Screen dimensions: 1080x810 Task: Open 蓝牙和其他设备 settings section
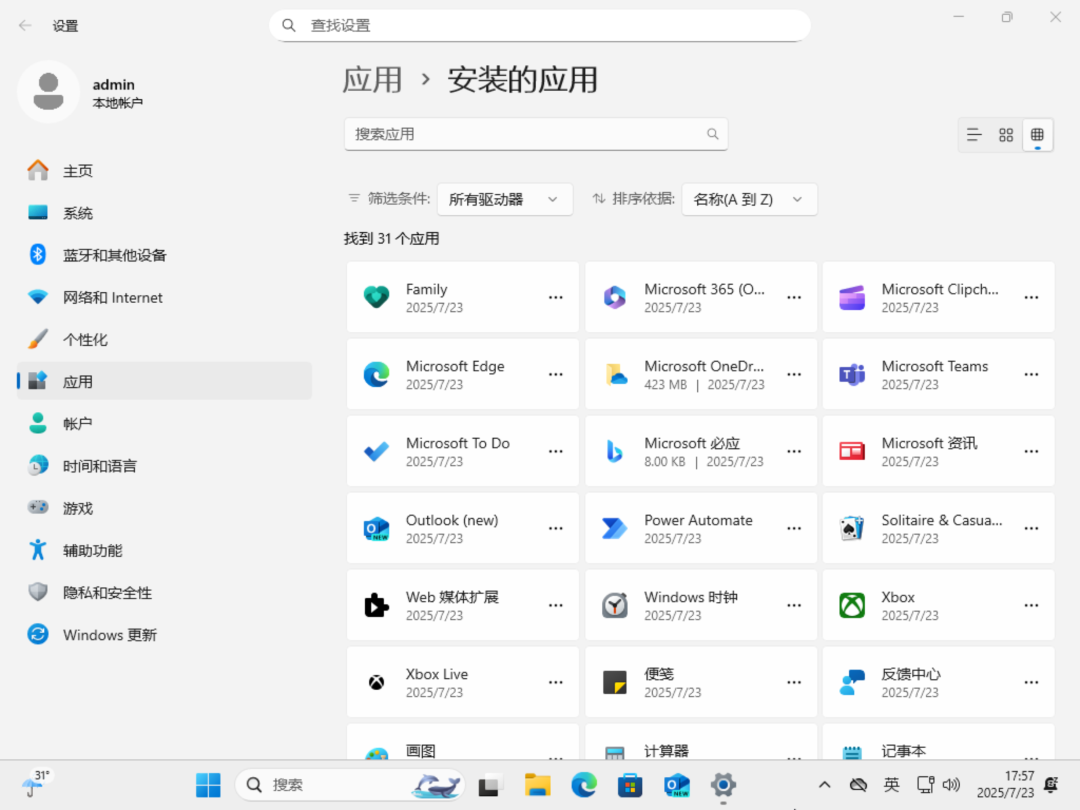pos(164,255)
